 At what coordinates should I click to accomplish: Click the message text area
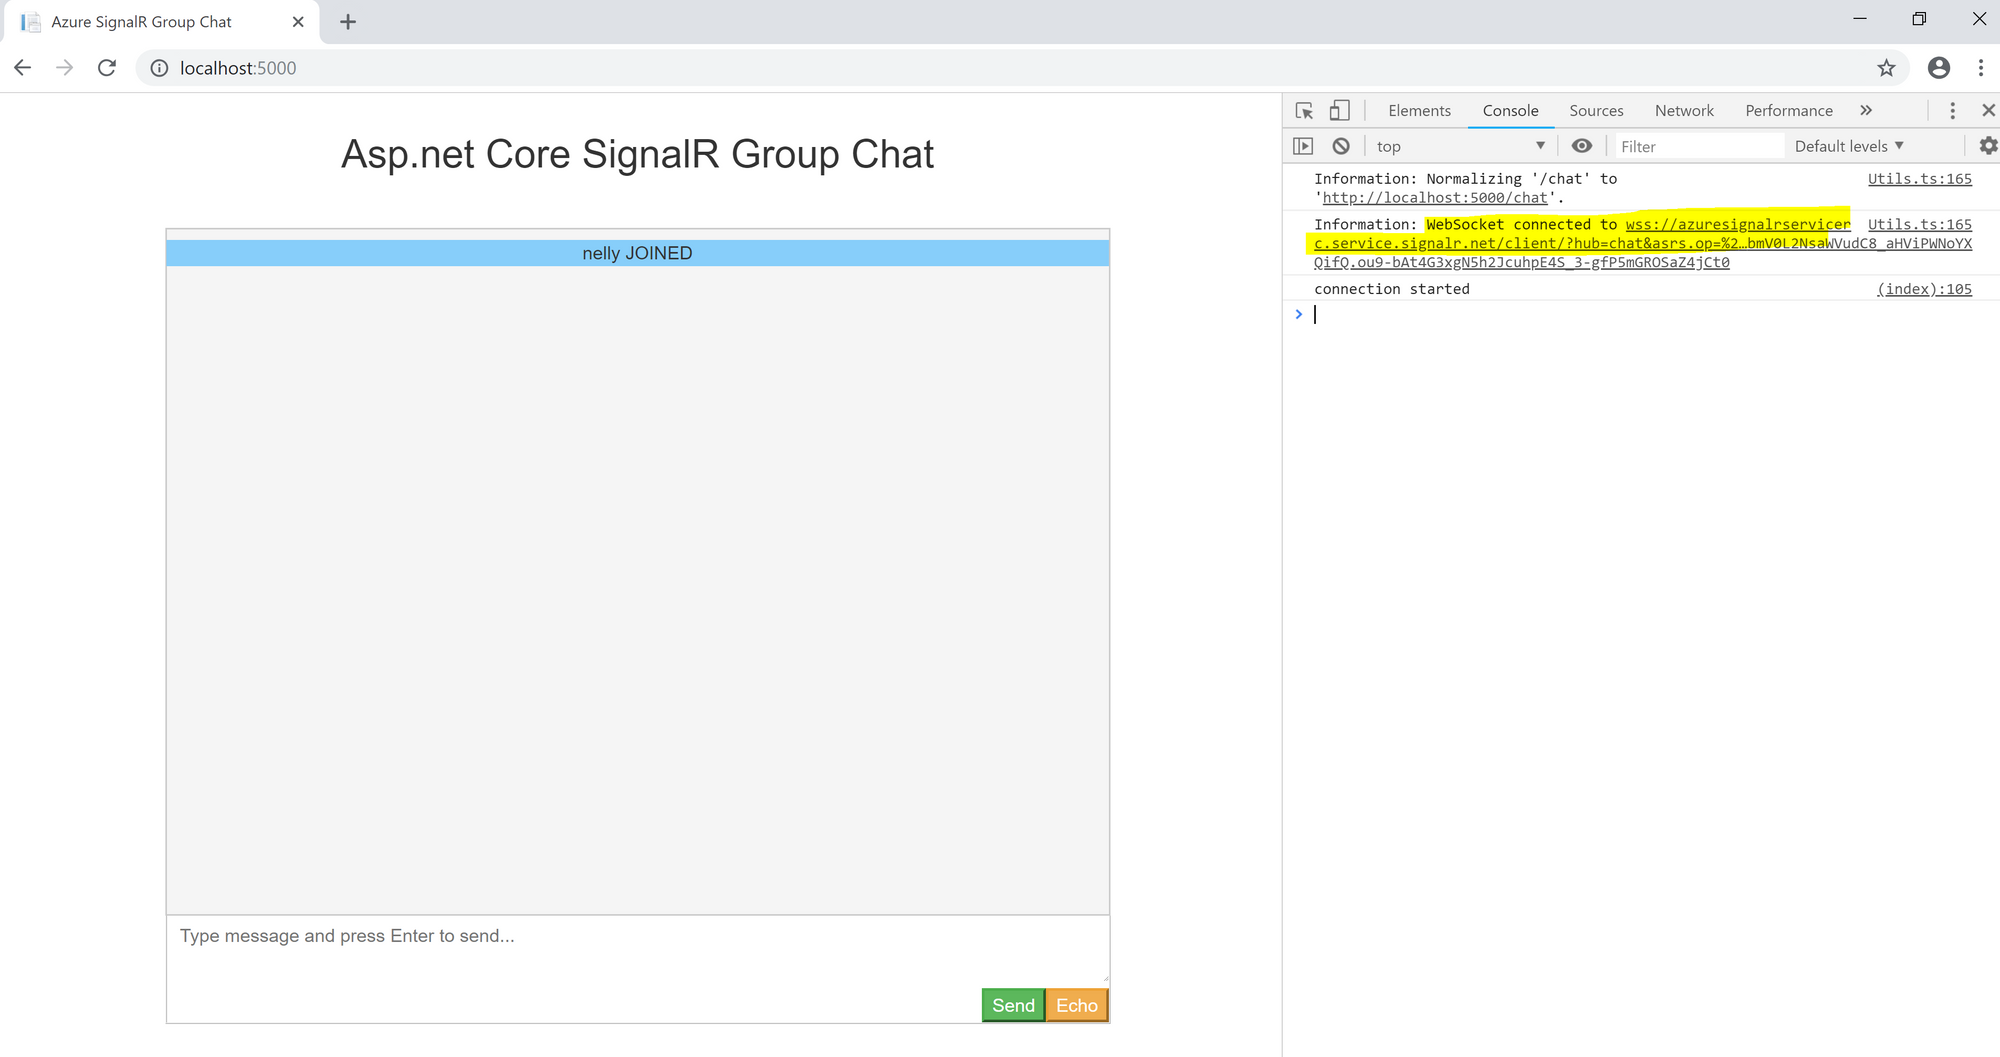638,949
